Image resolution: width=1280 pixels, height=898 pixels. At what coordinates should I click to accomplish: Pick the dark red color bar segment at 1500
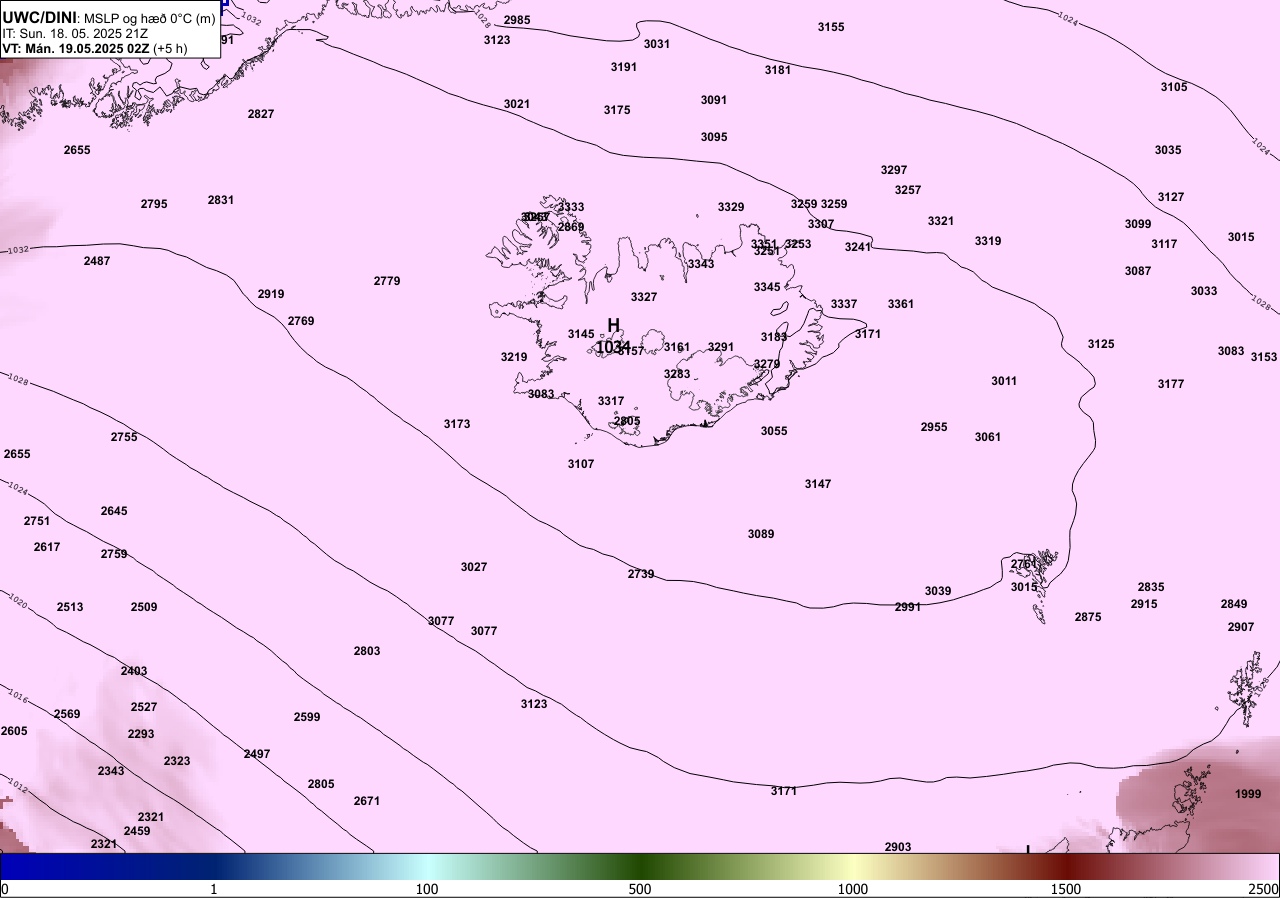click(x=1066, y=866)
